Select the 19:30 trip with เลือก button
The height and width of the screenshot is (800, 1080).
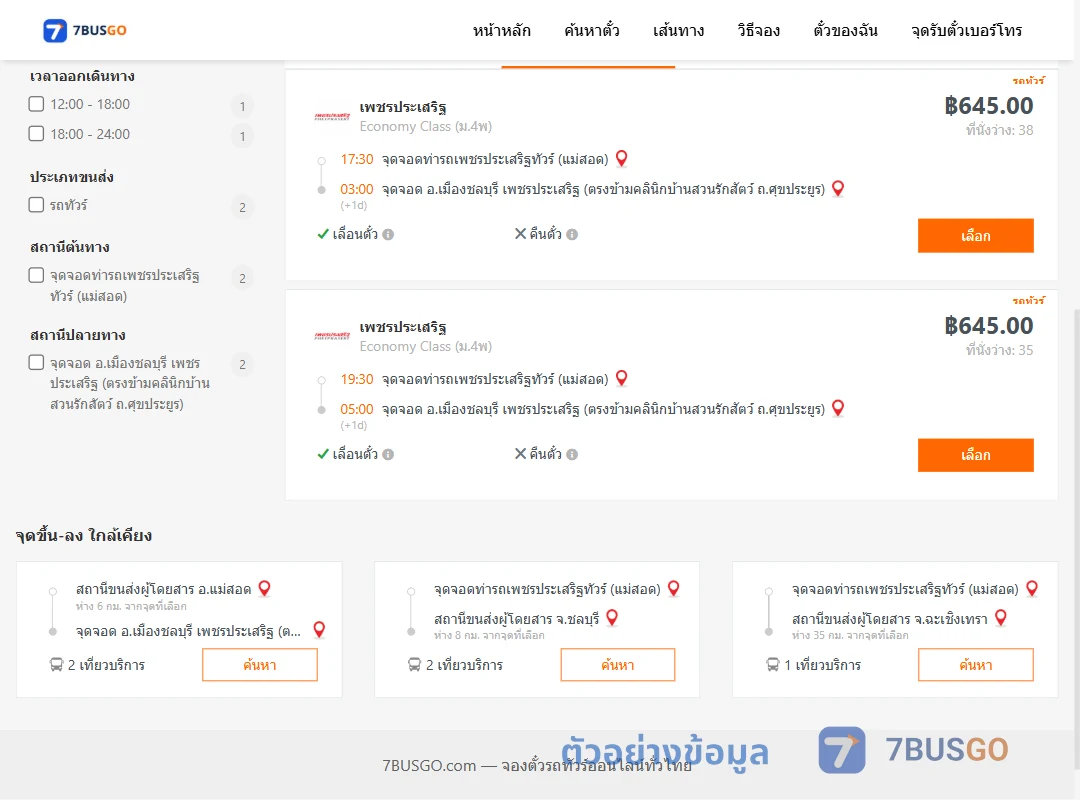tap(975, 455)
